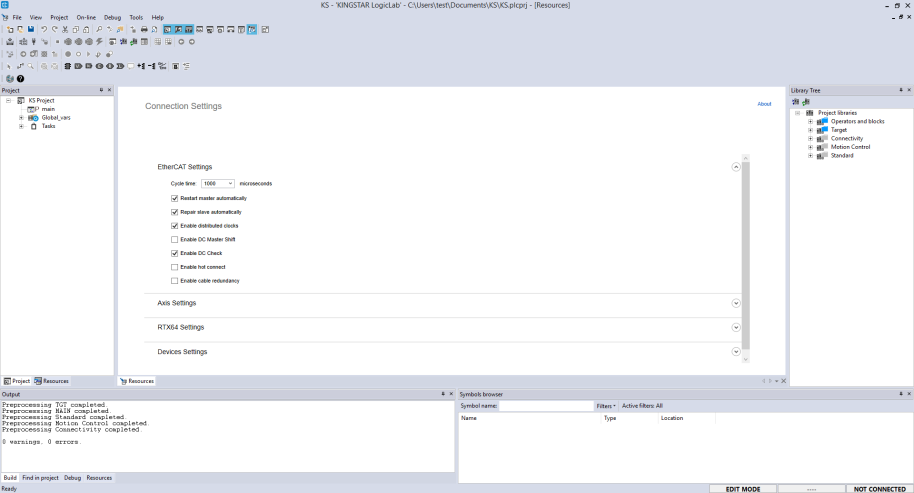Click the Cut scissors toolbar icon

pyautogui.click(x=65, y=30)
